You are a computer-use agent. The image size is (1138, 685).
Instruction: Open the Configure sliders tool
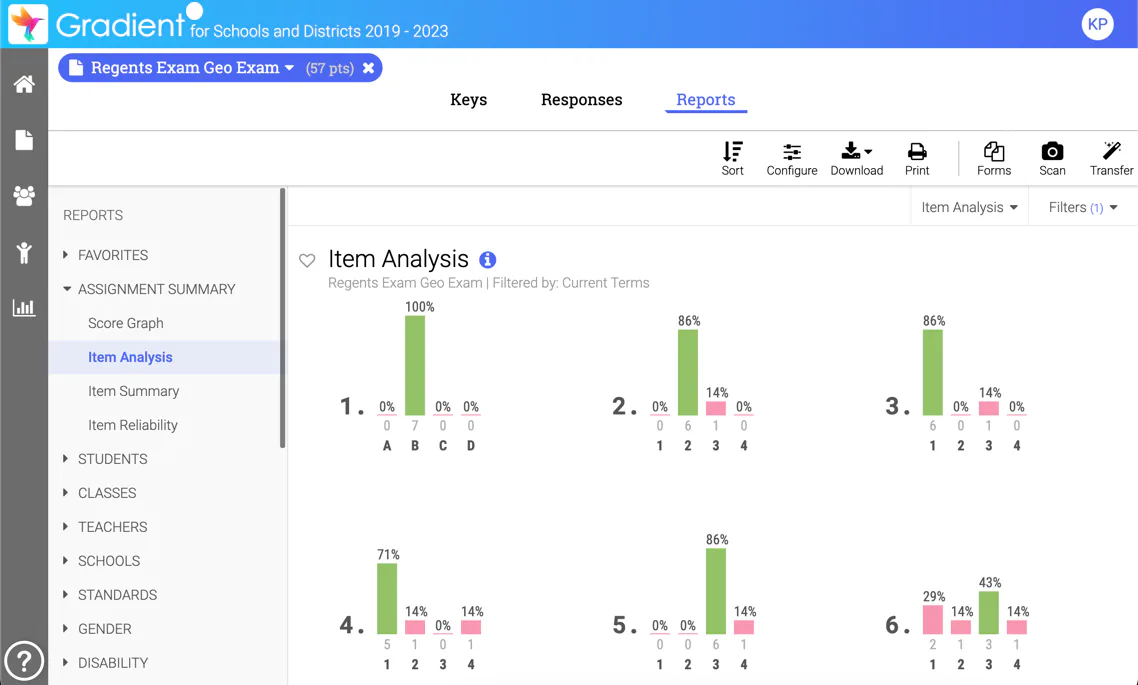[792, 159]
